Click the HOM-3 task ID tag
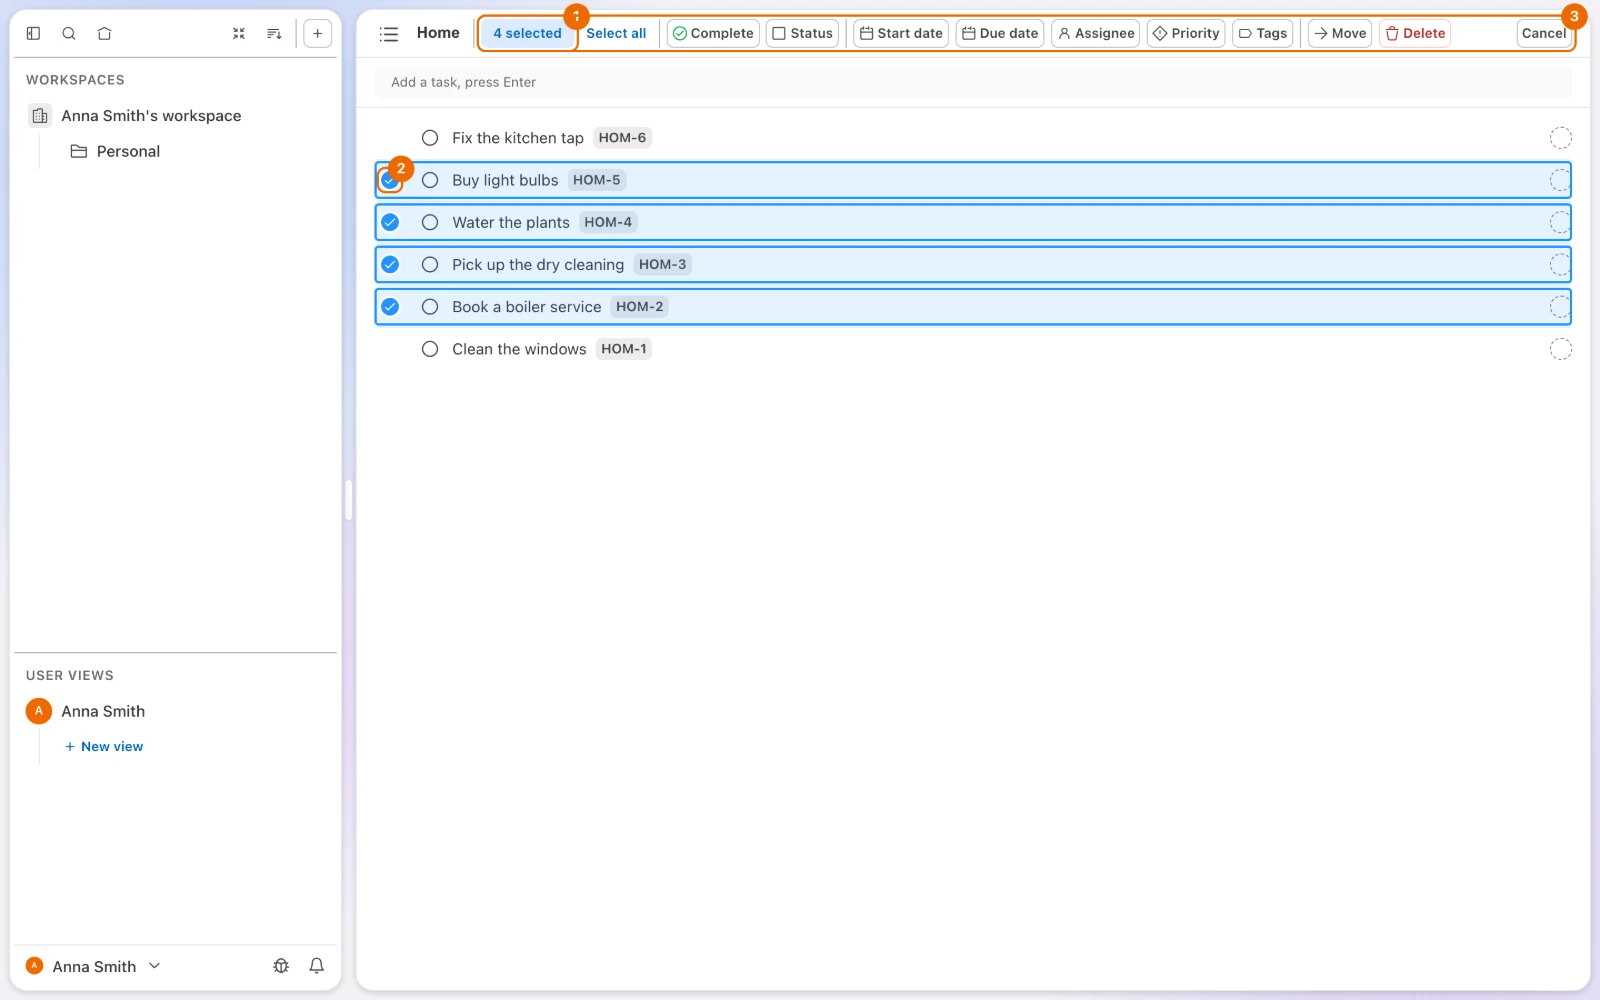Viewport: 1600px width, 1000px height. (663, 264)
